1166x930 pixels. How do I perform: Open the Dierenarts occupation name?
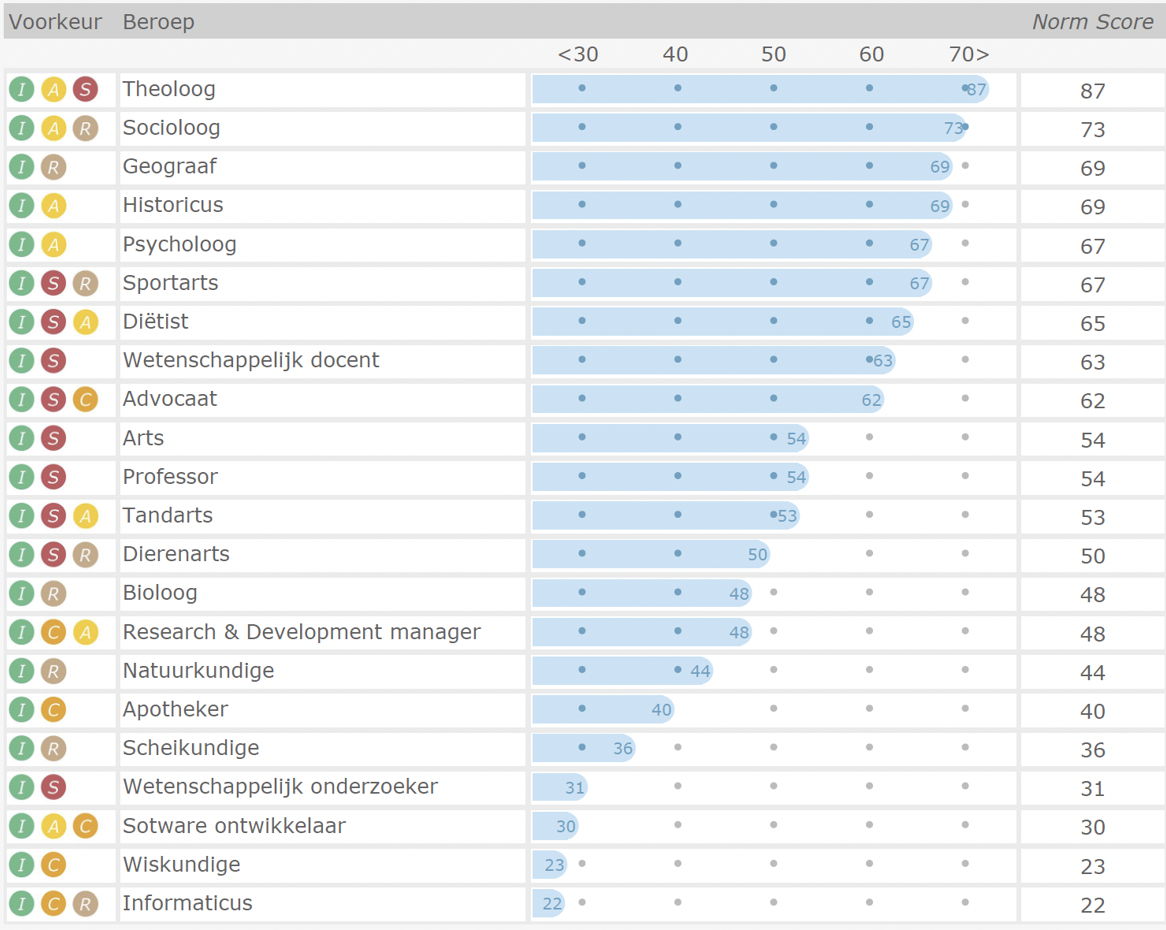(x=176, y=554)
